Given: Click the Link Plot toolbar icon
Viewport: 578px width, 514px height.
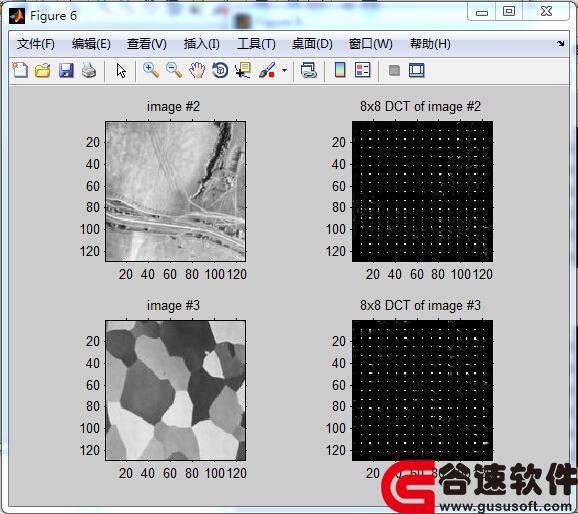Looking at the screenshot, I should (309, 70).
